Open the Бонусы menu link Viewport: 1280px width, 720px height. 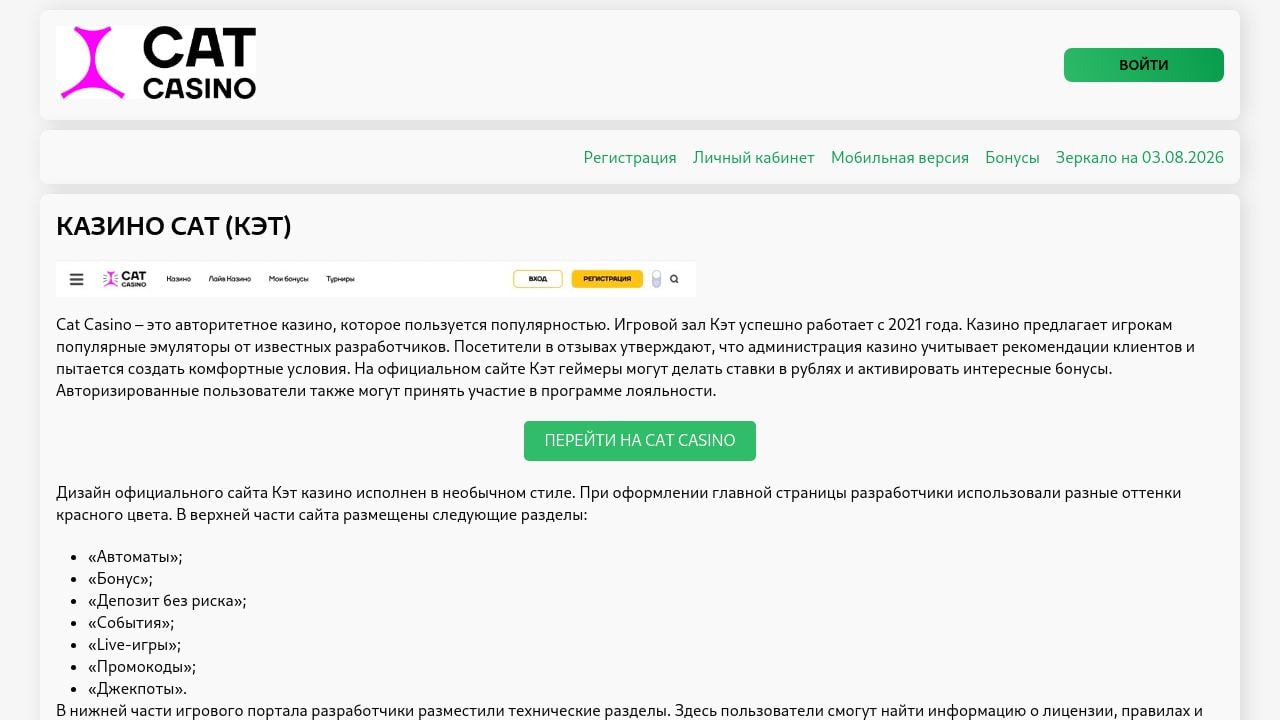[1012, 158]
